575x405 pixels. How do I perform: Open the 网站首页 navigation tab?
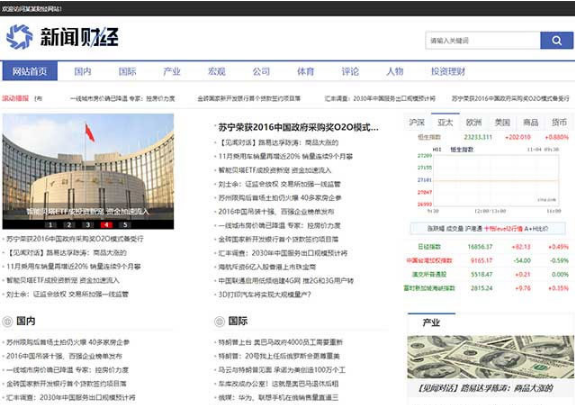click(x=30, y=71)
